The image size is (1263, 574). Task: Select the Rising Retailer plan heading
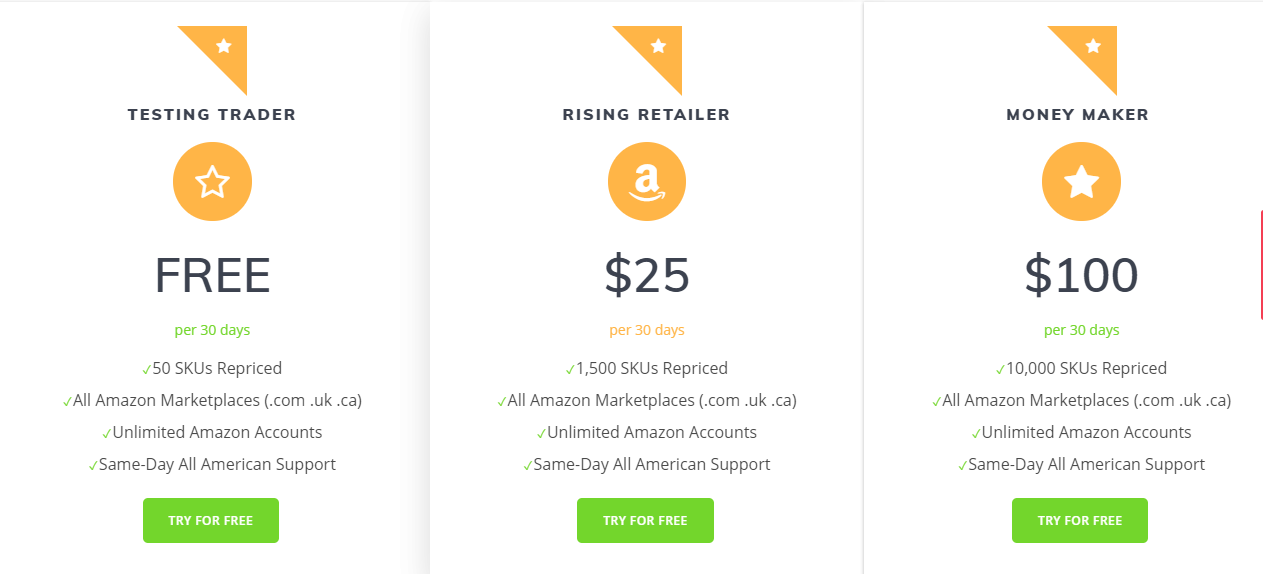click(647, 115)
